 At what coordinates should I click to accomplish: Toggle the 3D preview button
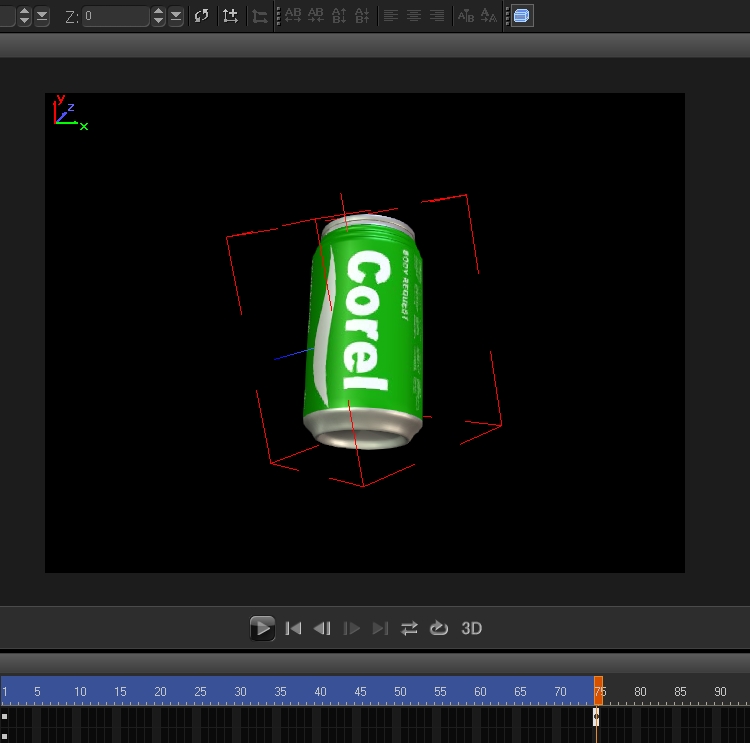point(471,628)
